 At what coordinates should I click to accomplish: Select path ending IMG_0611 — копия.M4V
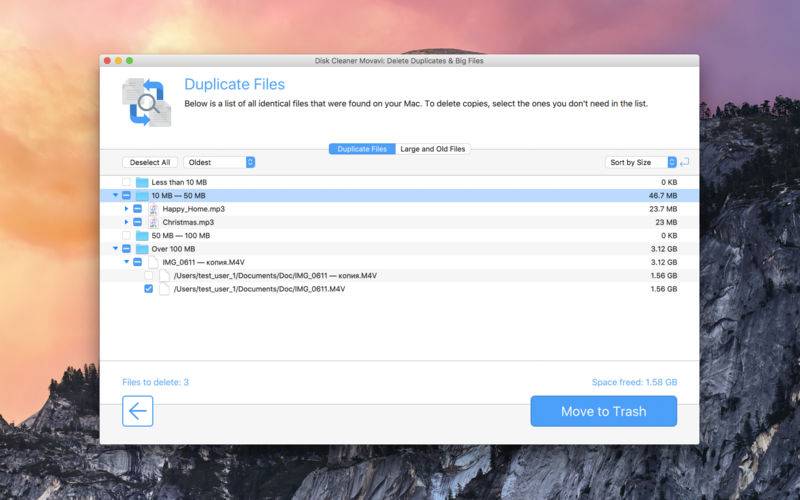pos(275,276)
